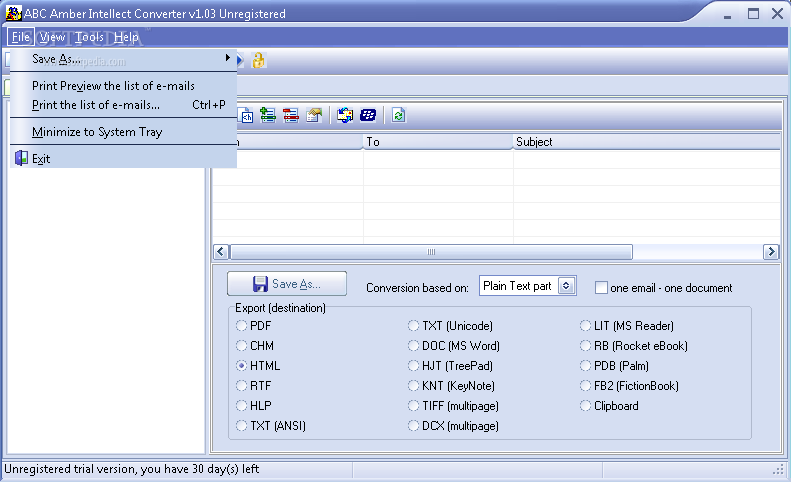Screen dimensions: 791x482
Task: Enable one email - one document checkbox
Action: click(601, 288)
